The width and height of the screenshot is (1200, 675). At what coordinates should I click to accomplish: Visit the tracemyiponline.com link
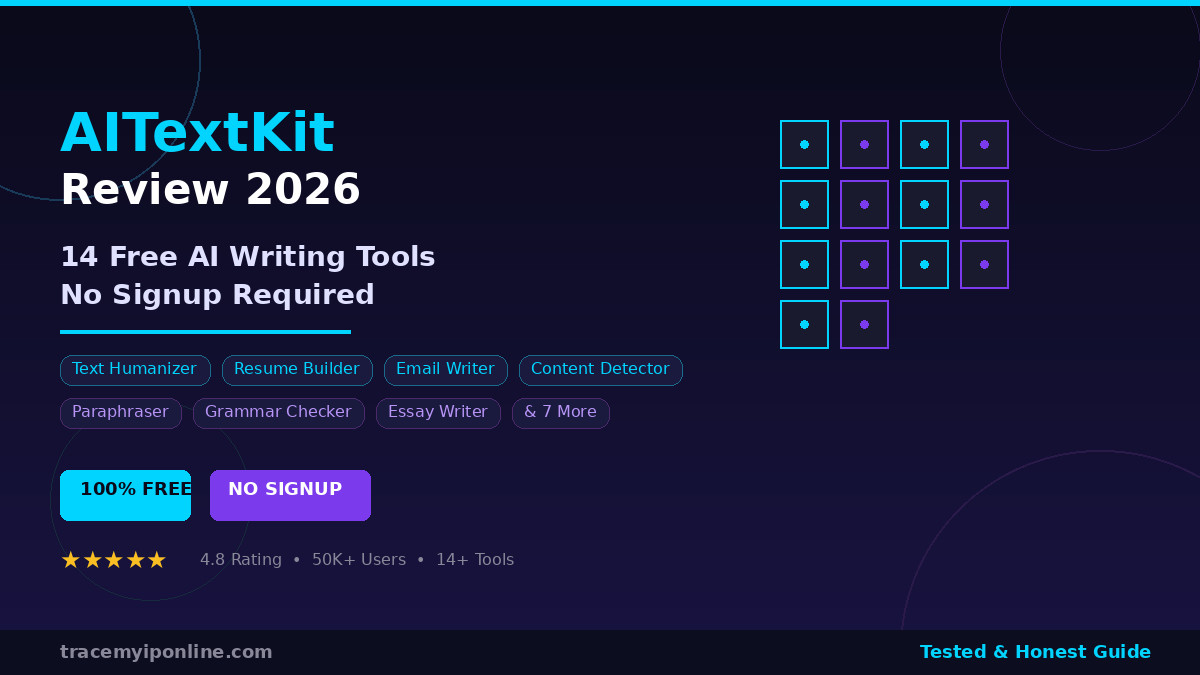click(166, 651)
